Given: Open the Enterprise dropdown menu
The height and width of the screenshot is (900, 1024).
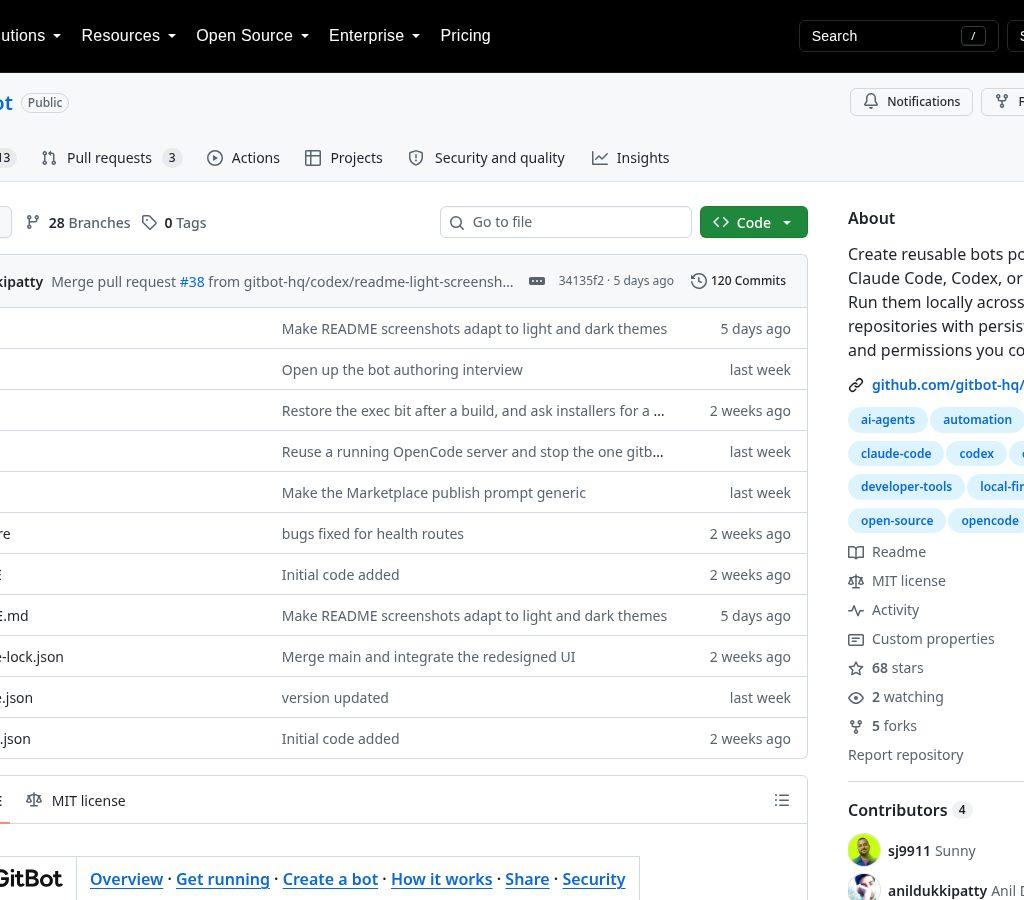Looking at the screenshot, I should tap(374, 35).
